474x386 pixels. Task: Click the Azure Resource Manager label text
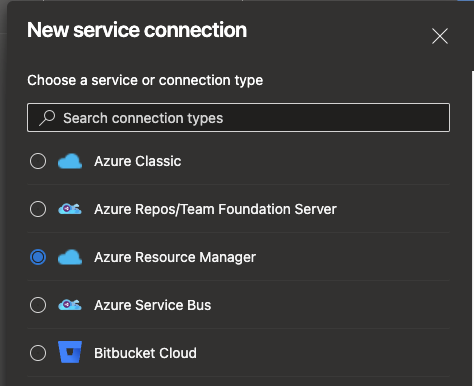(175, 257)
